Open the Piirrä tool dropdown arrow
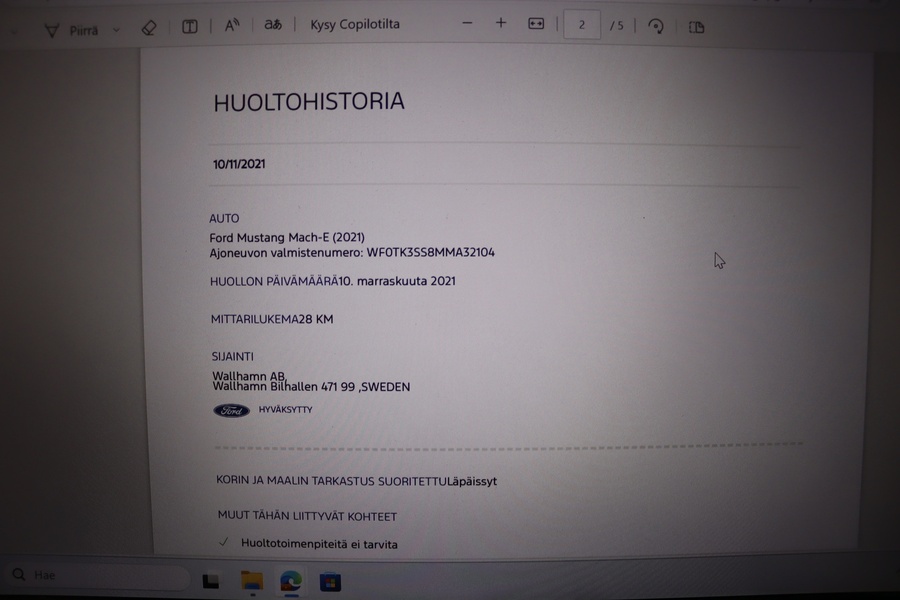 click(116, 30)
